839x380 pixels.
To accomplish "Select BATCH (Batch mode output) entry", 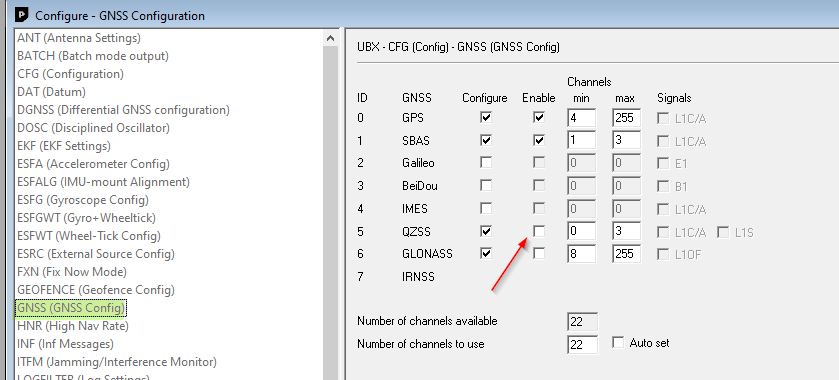I will tap(93, 56).
